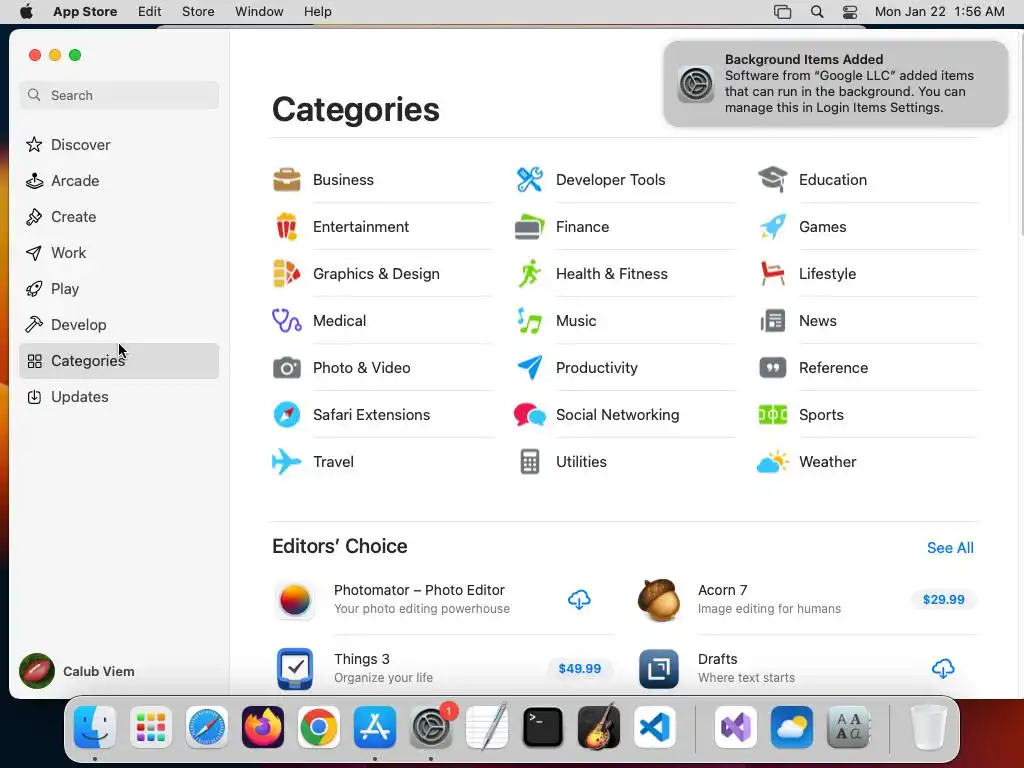Viewport: 1024px width, 768px height.
Task: Click the Utilities calculator icon
Action: pyautogui.click(x=530, y=462)
